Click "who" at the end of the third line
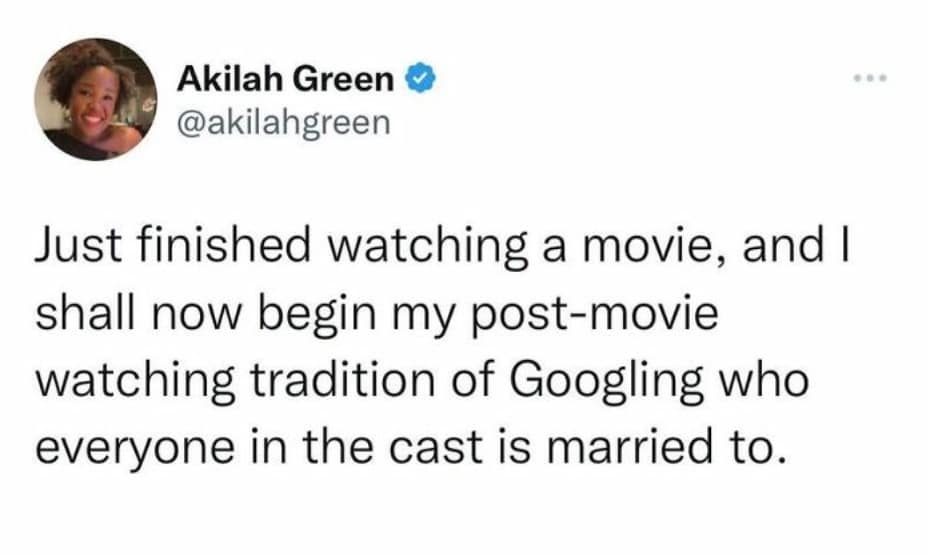 pos(767,382)
